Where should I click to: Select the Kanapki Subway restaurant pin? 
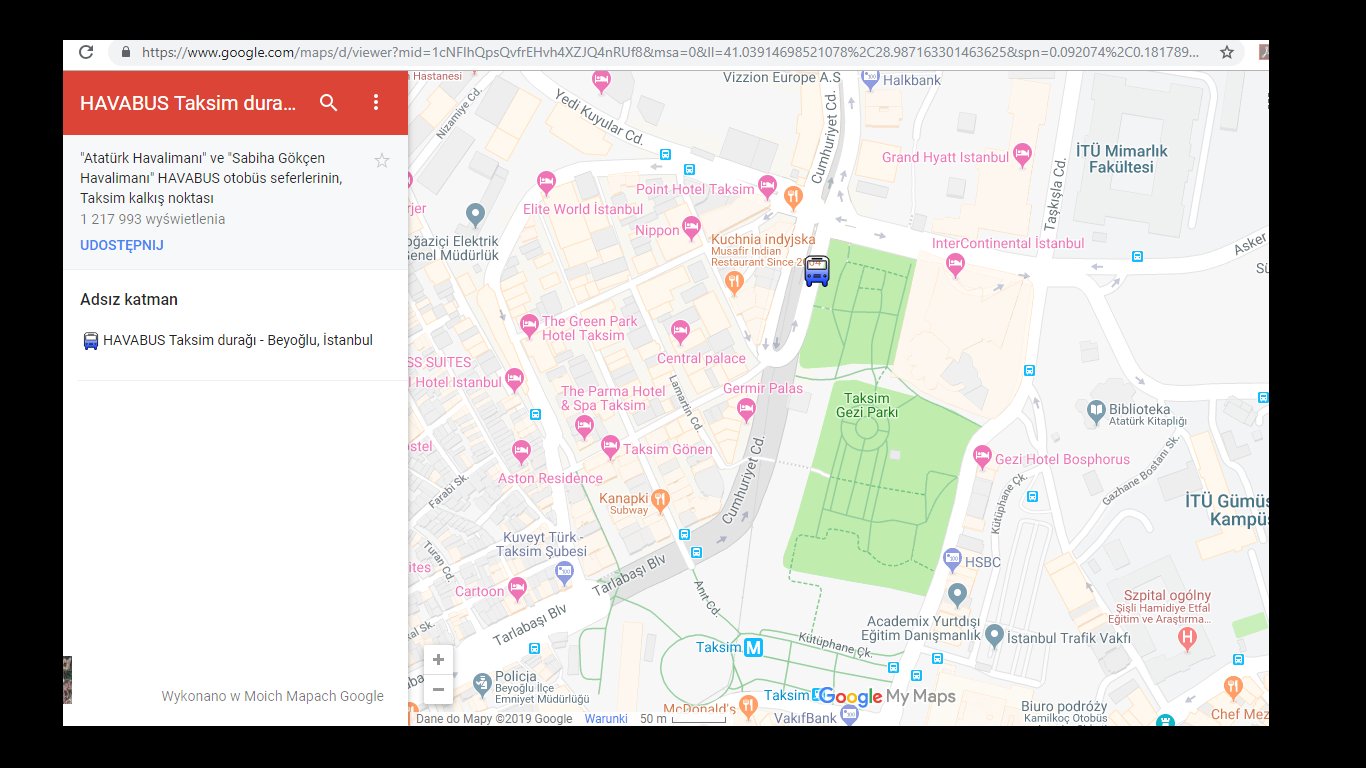click(x=660, y=498)
